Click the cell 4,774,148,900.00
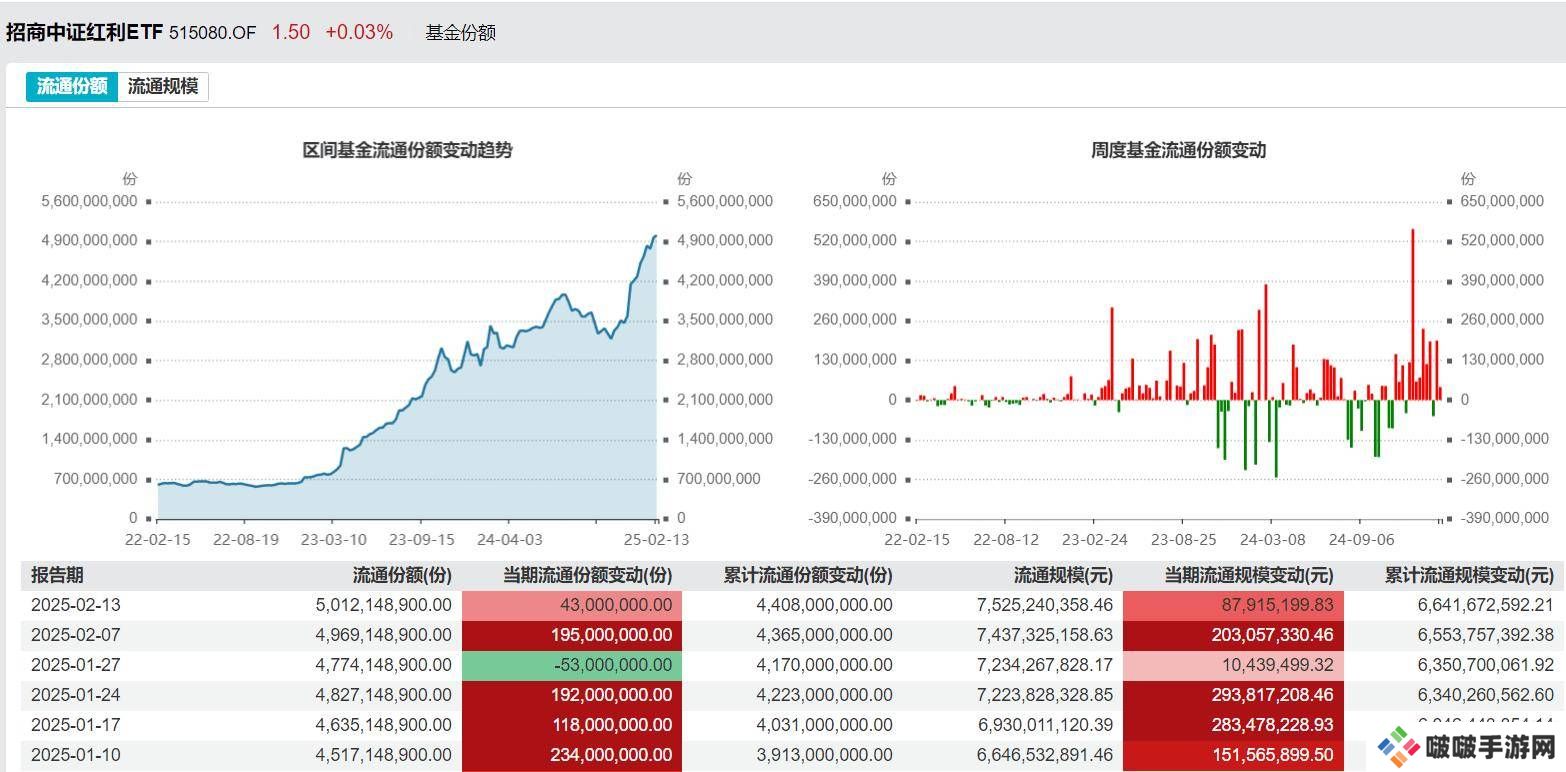This screenshot has width=1566, height=772. pyautogui.click(x=383, y=665)
